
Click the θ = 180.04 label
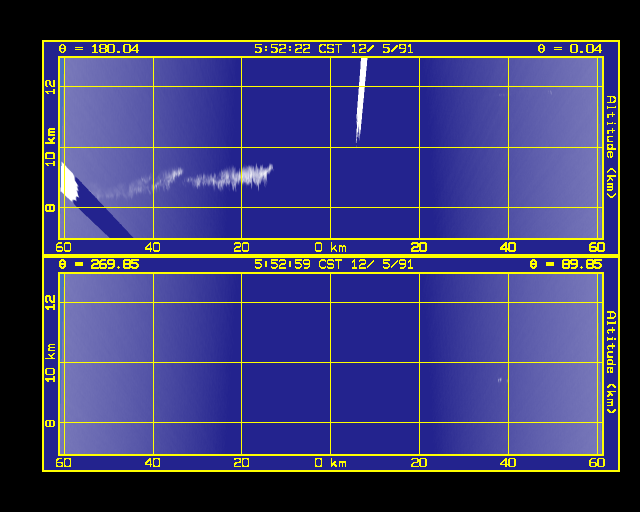(x=99, y=49)
